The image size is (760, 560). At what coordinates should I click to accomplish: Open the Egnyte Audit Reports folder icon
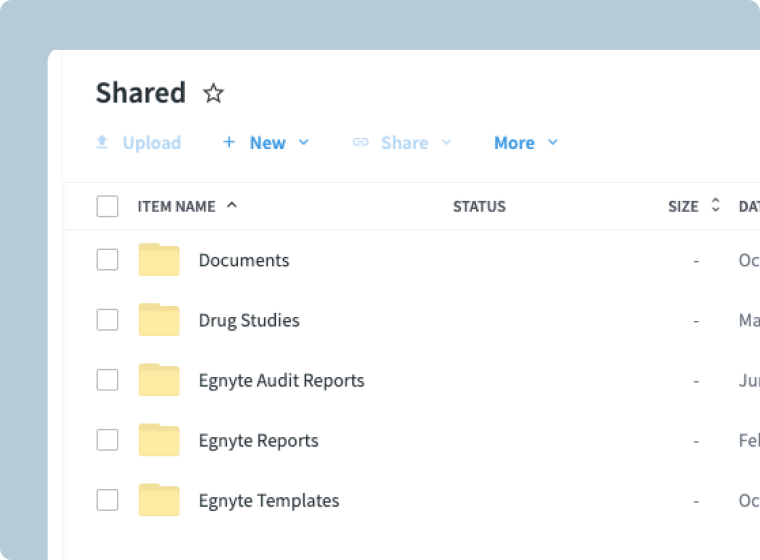159,380
